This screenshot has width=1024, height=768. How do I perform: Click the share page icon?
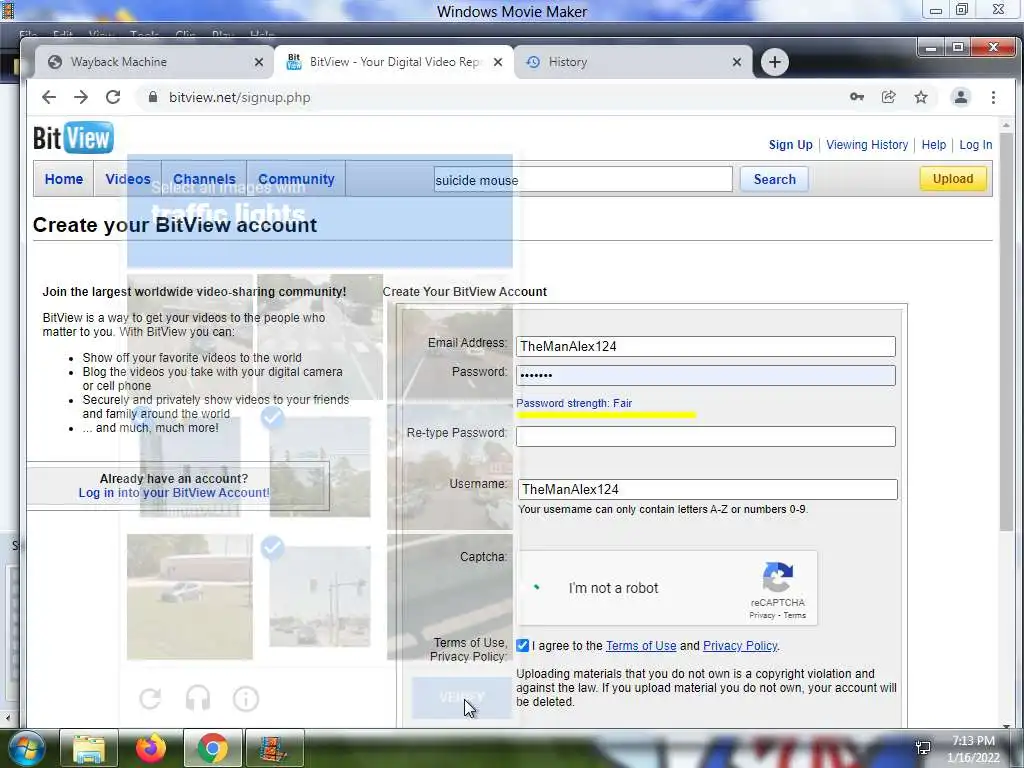click(x=889, y=97)
